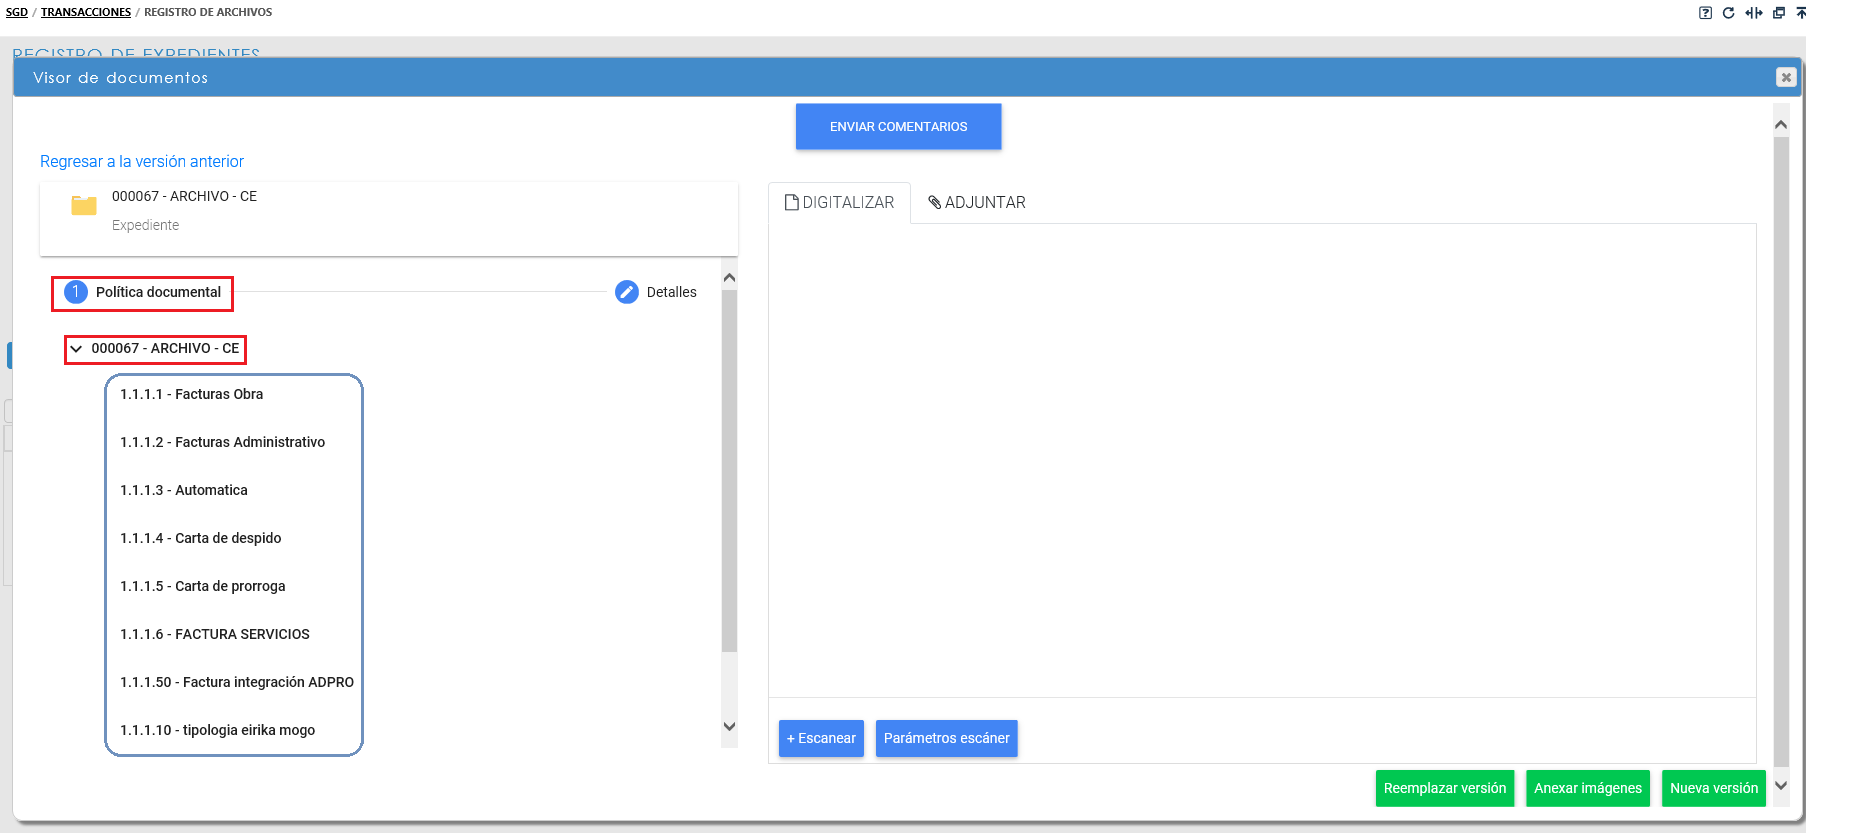The image size is (1875, 833).
Task: Switch to the DIGITALIZAR tab
Action: [x=840, y=202]
